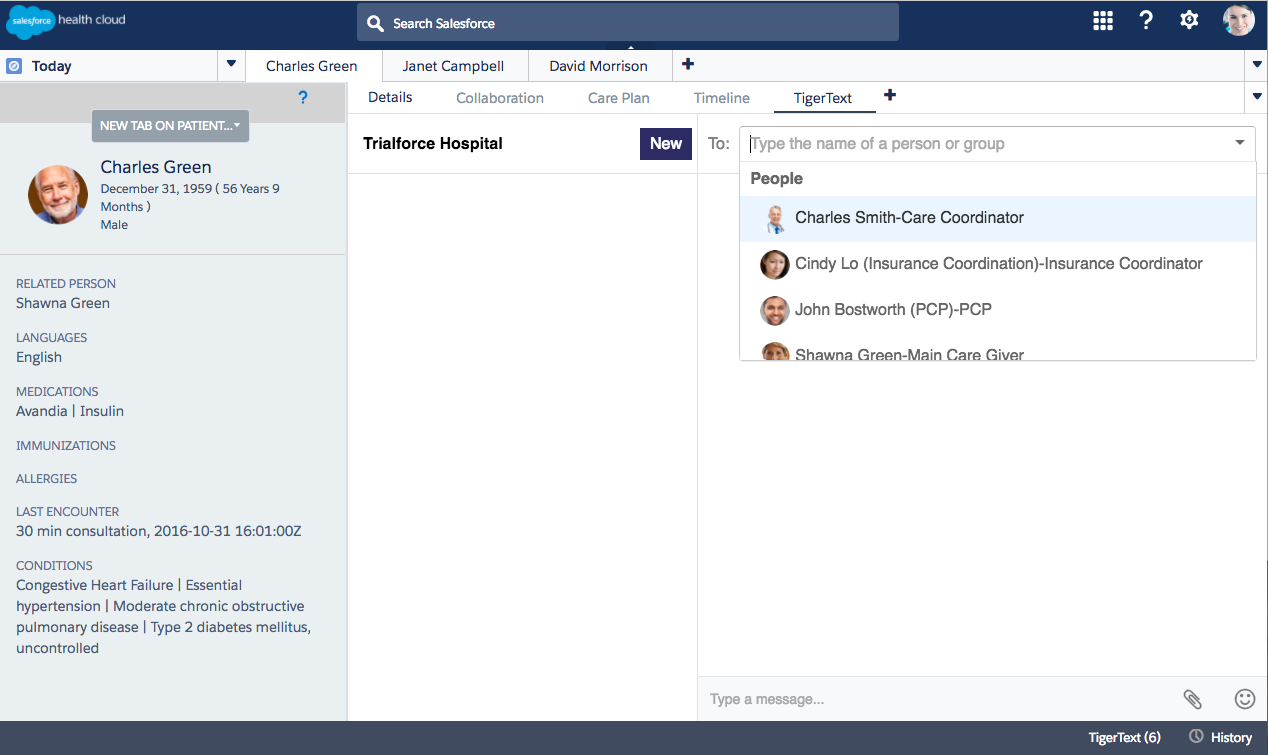This screenshot has width=1268, height=755.
Task: Open the emoji picker icon
Action: click(x=1245, y=699)
